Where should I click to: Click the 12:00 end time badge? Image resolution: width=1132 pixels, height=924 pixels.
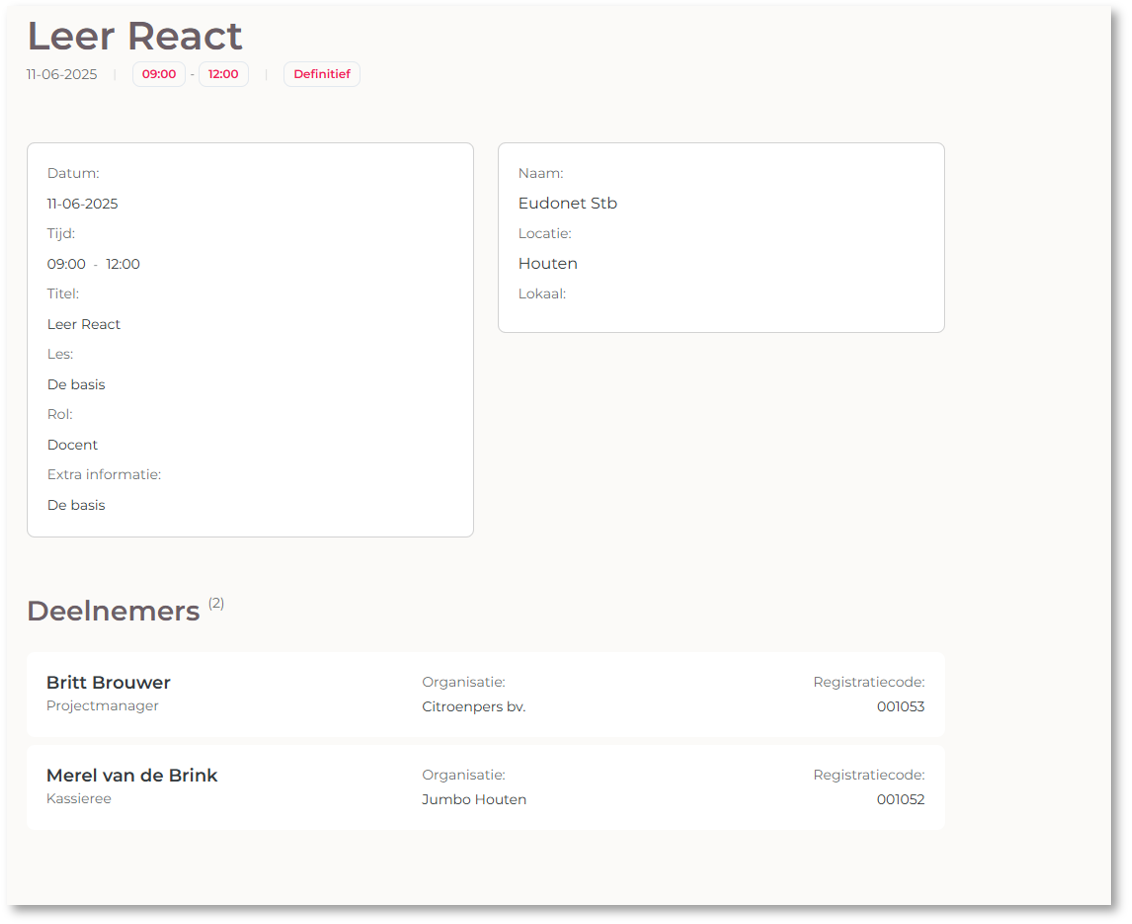tap(223, 74)
